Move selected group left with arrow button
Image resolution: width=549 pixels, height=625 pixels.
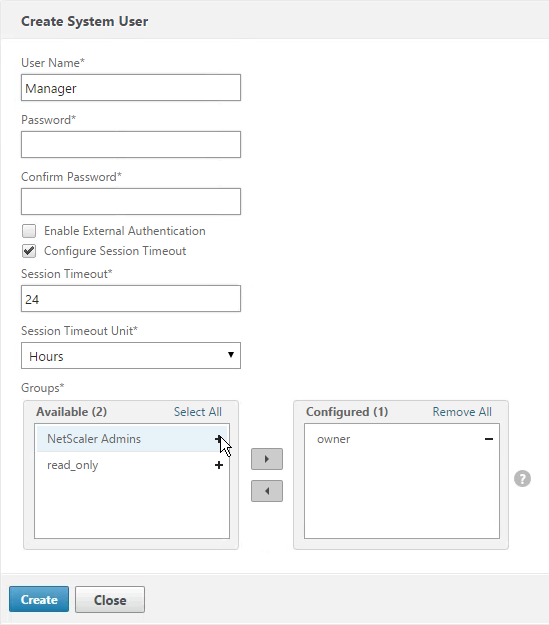[267, 491]
